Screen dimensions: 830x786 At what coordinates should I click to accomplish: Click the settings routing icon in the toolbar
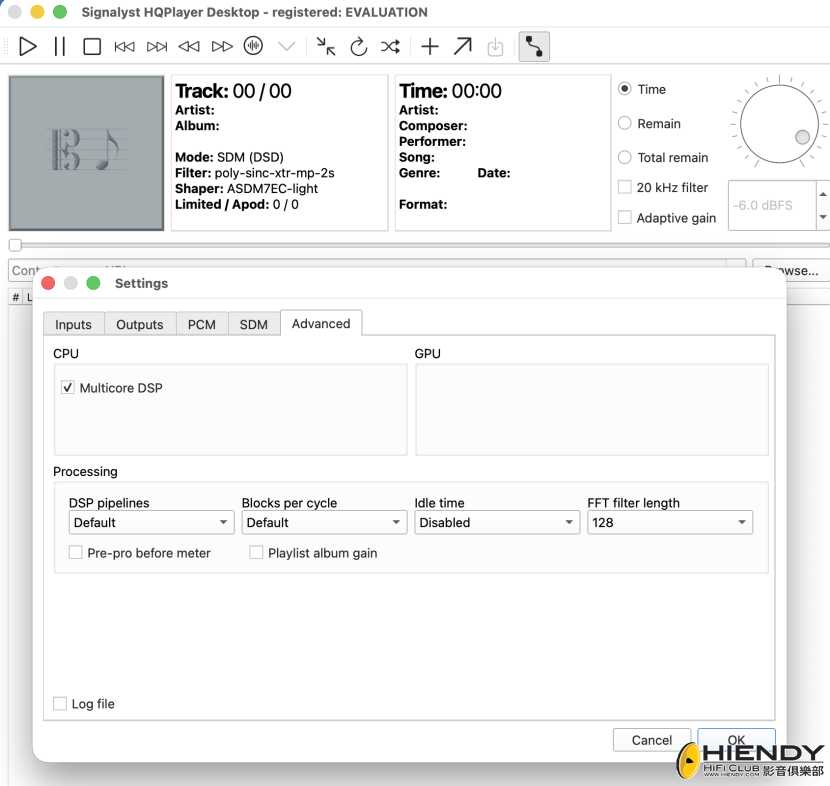(x=534, y=47)
